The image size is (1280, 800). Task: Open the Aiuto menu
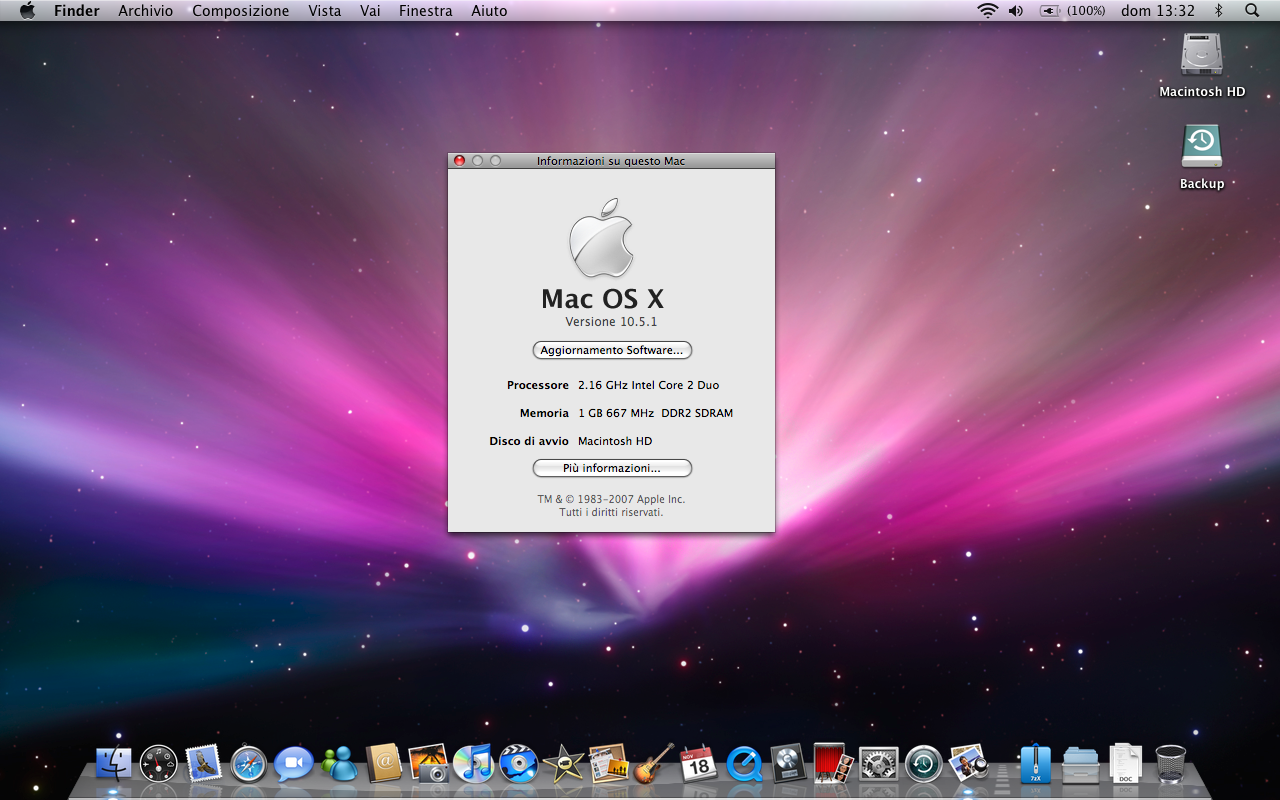click(489, 11)
